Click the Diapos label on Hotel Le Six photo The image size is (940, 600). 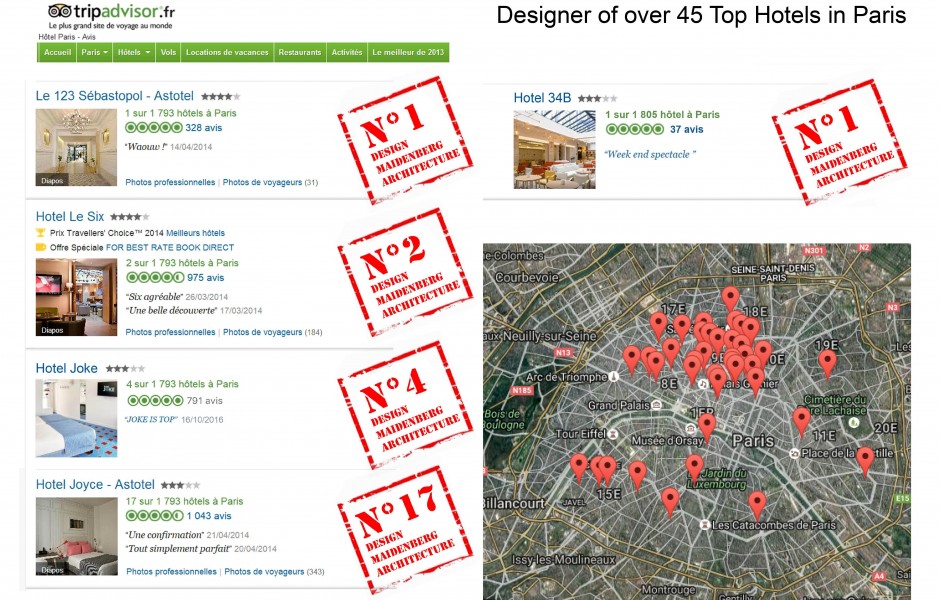coord(52,330)
